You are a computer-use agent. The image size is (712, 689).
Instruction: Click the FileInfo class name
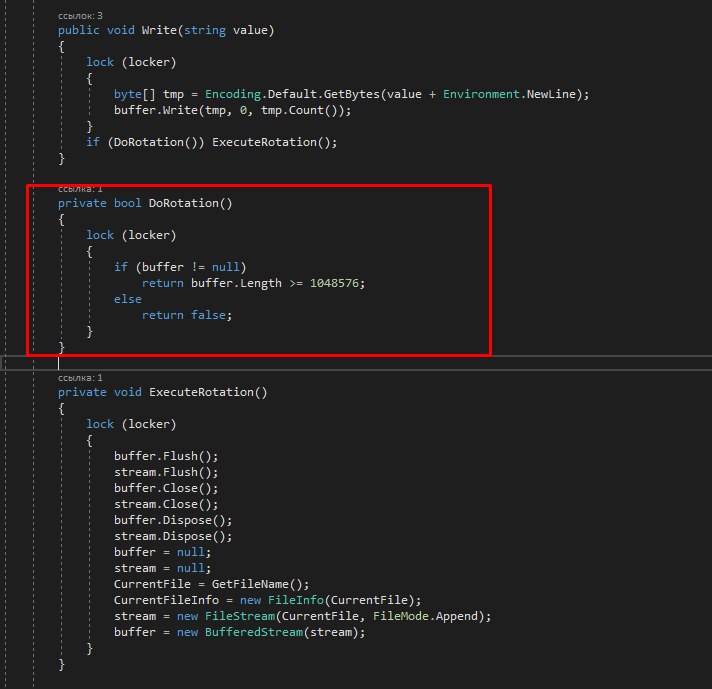[x=296, y=600]
